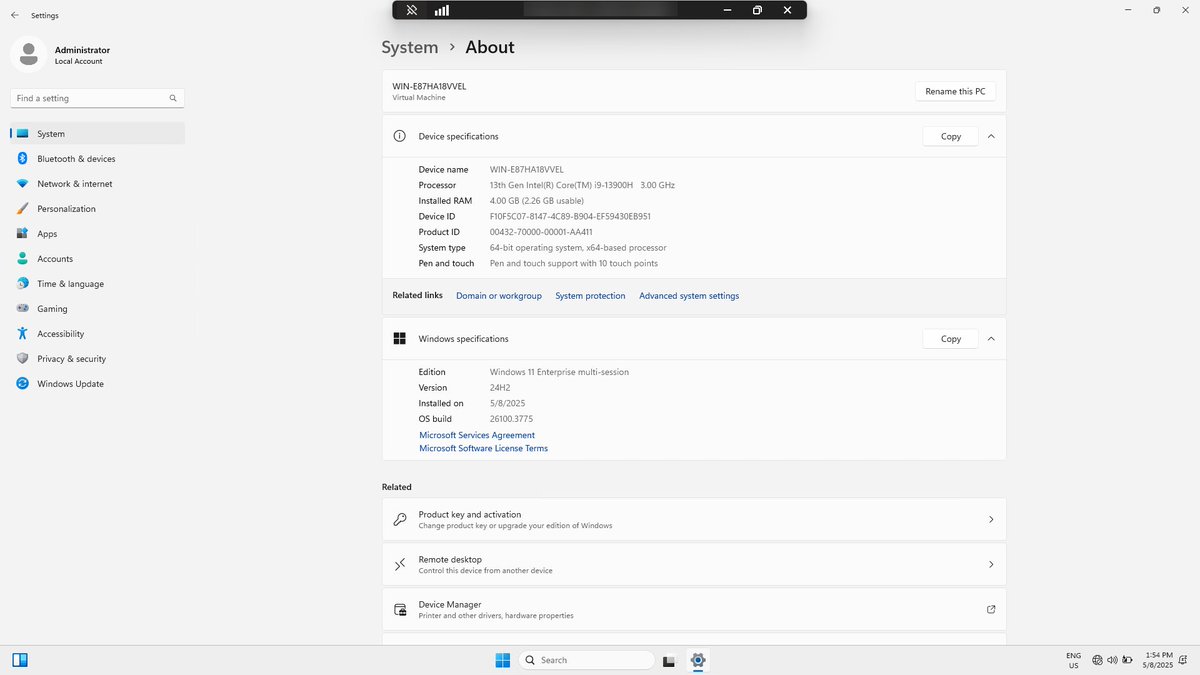Minimize the remote session connection bar
Viewport: 1200px width, 675px height.
(x=727, y=10)
